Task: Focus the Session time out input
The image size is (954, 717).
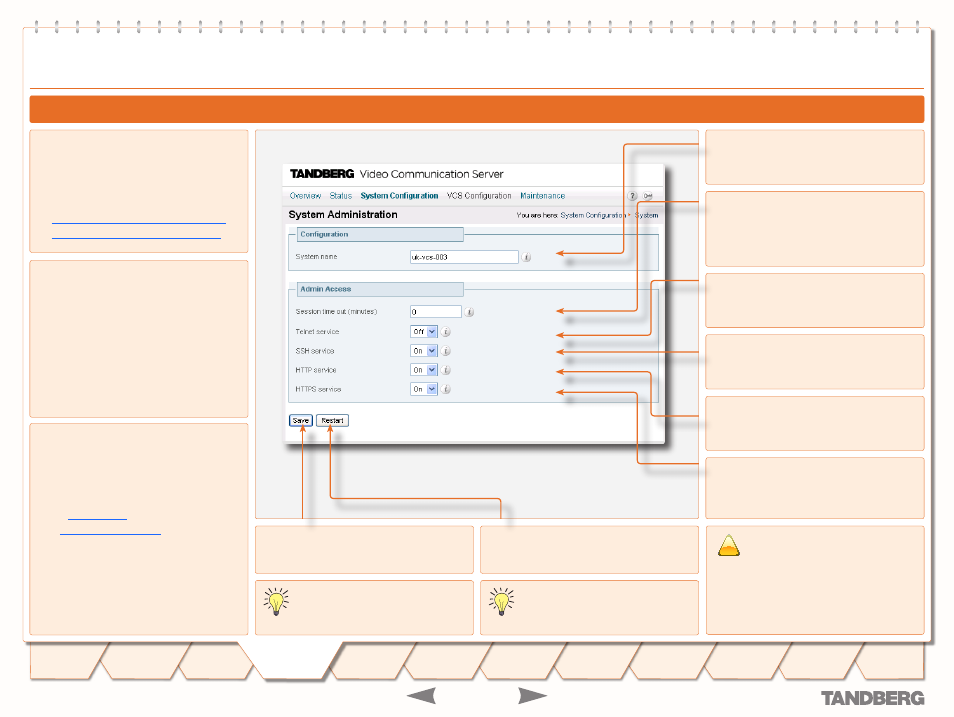Action: click(436, 312)
